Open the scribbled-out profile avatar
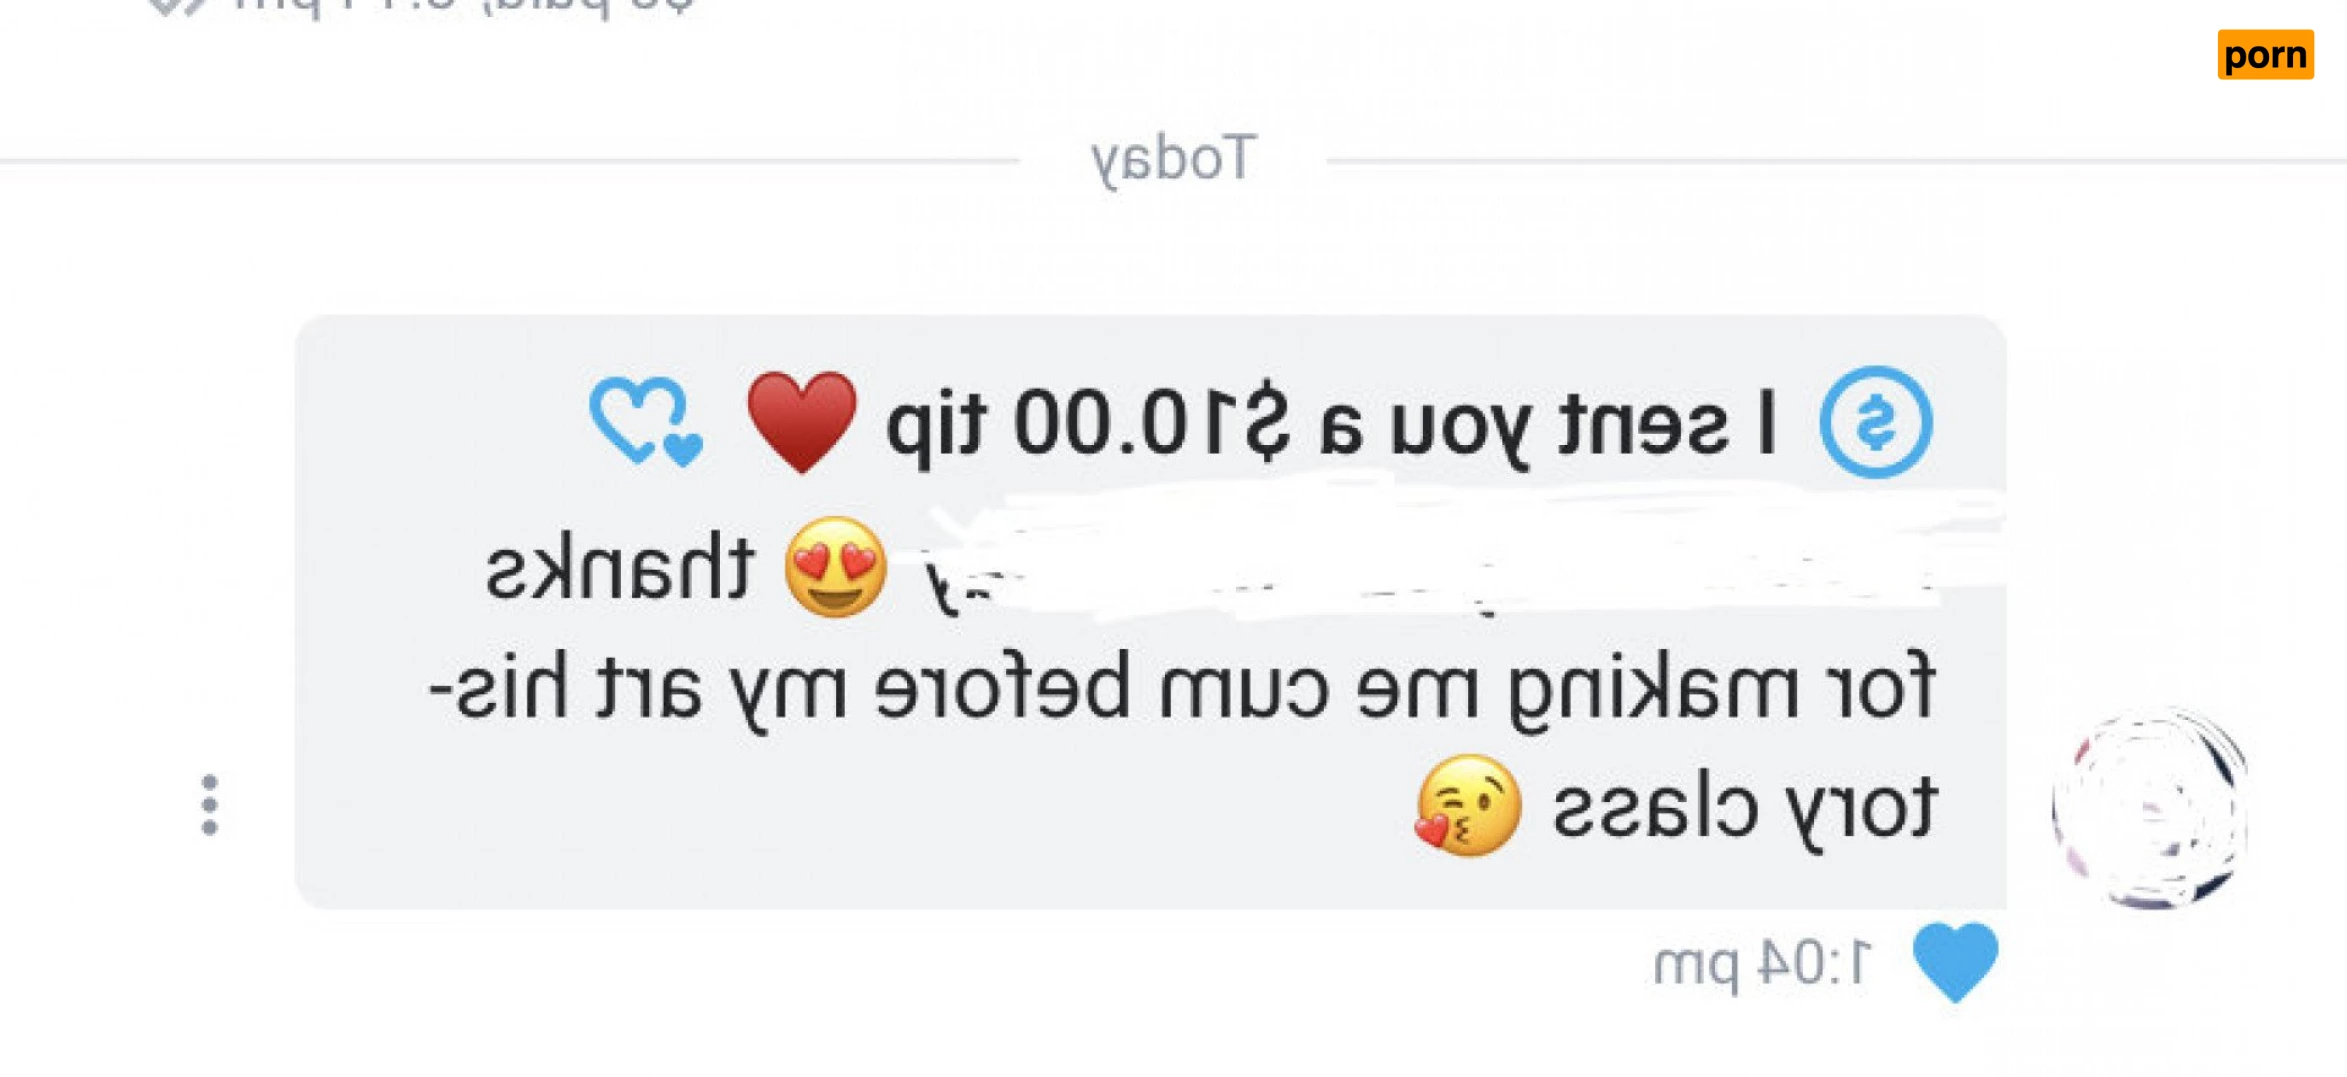2347x1077 pixels. click(2149, 808)
